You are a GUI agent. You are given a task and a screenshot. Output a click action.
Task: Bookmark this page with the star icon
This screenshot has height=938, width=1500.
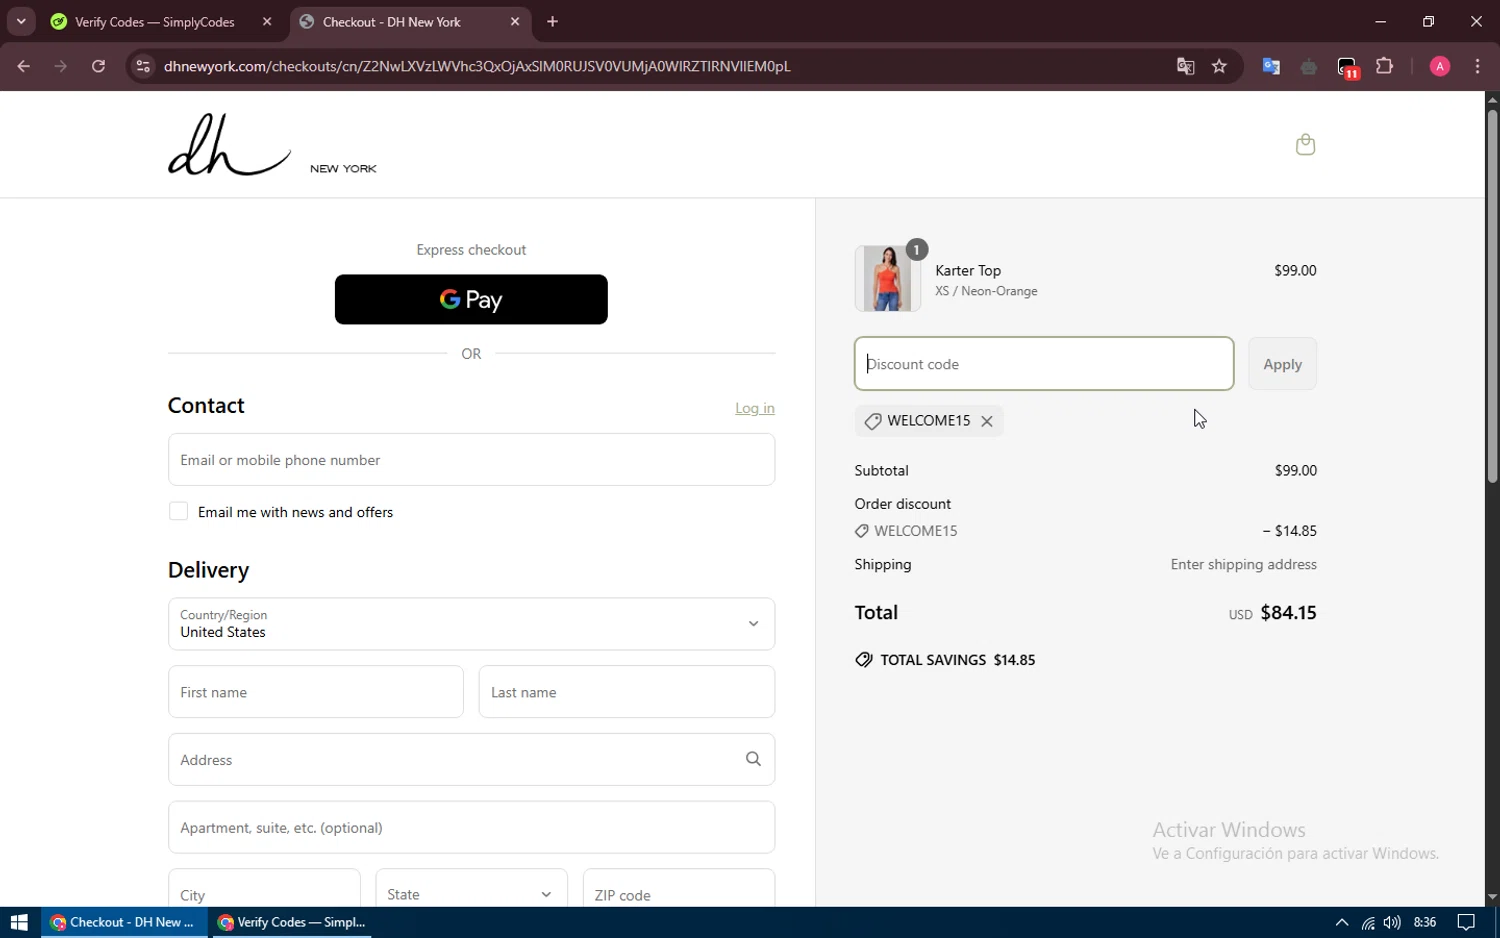tap(1219, 67)
